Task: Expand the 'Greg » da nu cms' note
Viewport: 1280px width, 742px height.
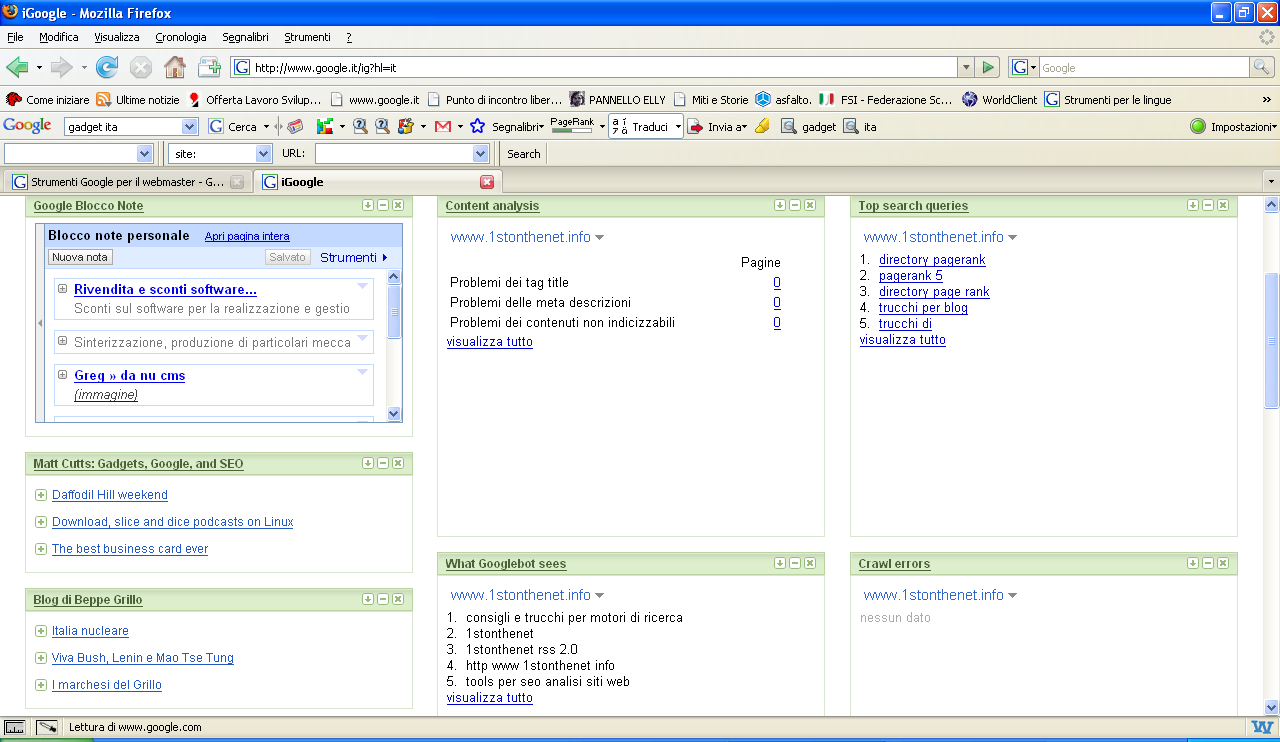Action: tap(62, 375)
